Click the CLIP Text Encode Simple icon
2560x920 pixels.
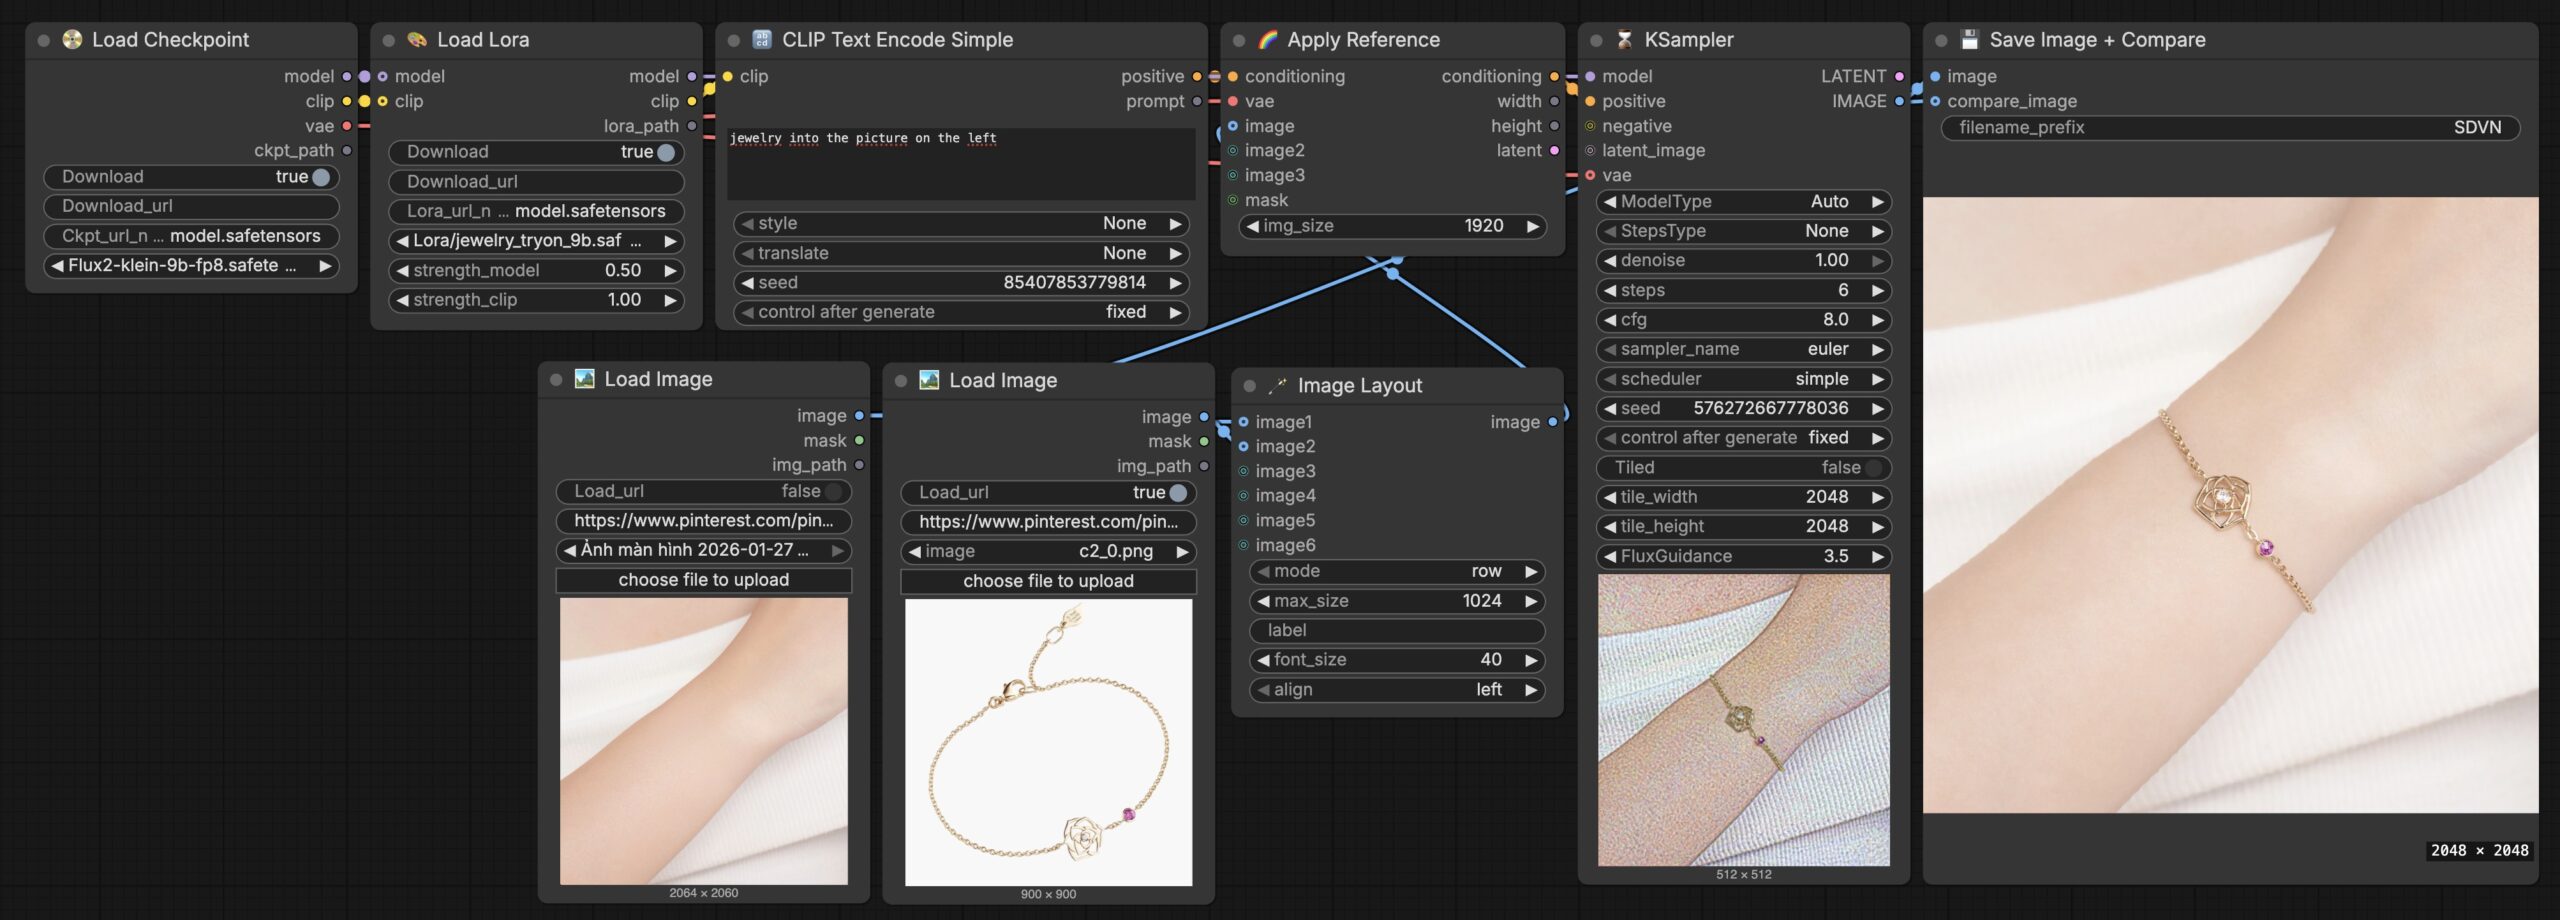click(762, 40)
